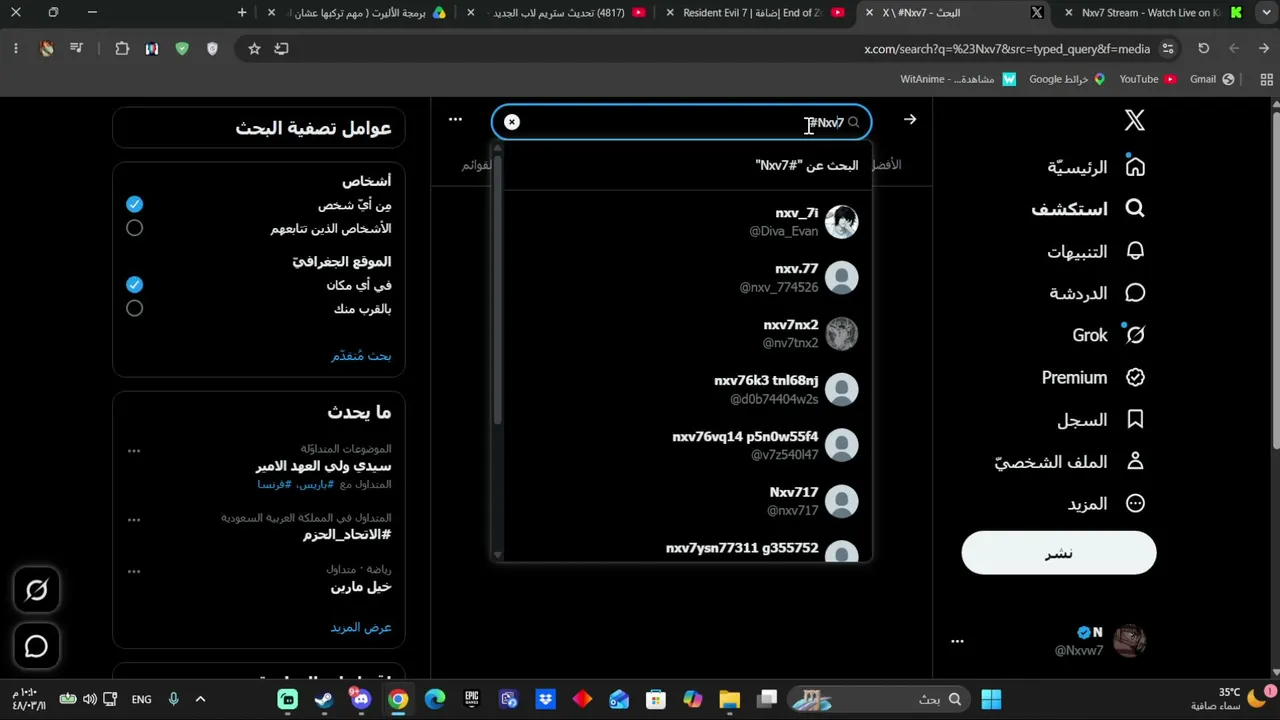Open more options for #الاتحاد_الحزم trend
This screenshot has width=1280, height=720.
[x=134, y=520]
